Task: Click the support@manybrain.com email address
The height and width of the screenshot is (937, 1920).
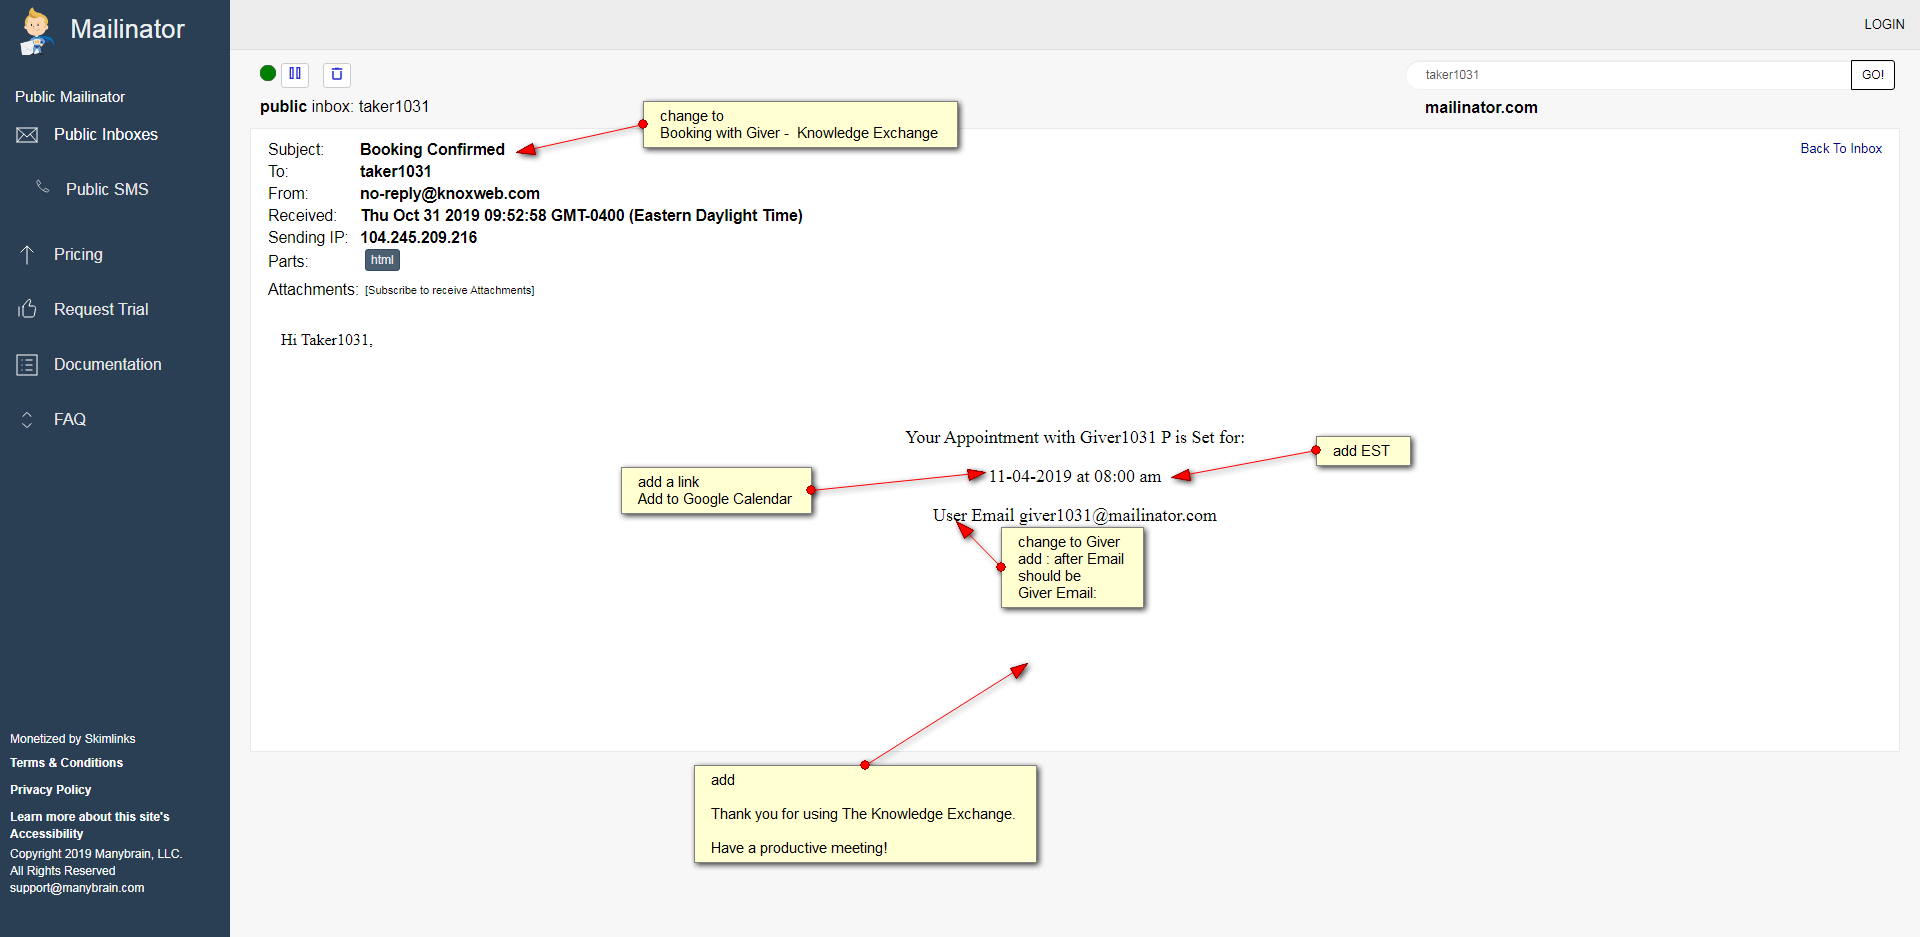Action: (77, 888)
